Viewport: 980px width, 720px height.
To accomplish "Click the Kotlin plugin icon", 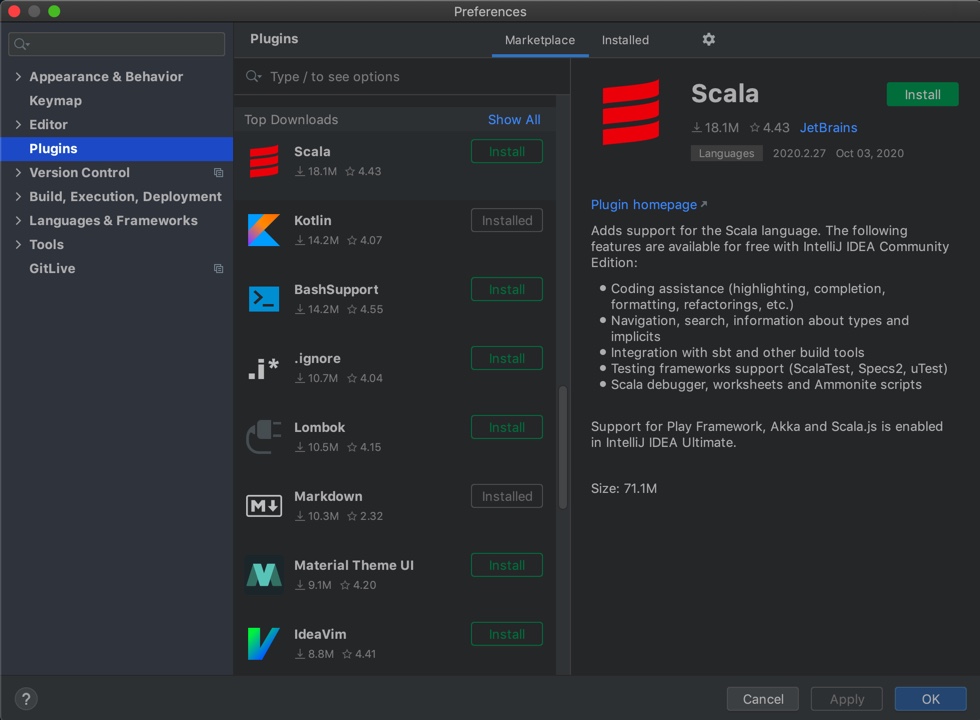I will (x=264, y=230).
